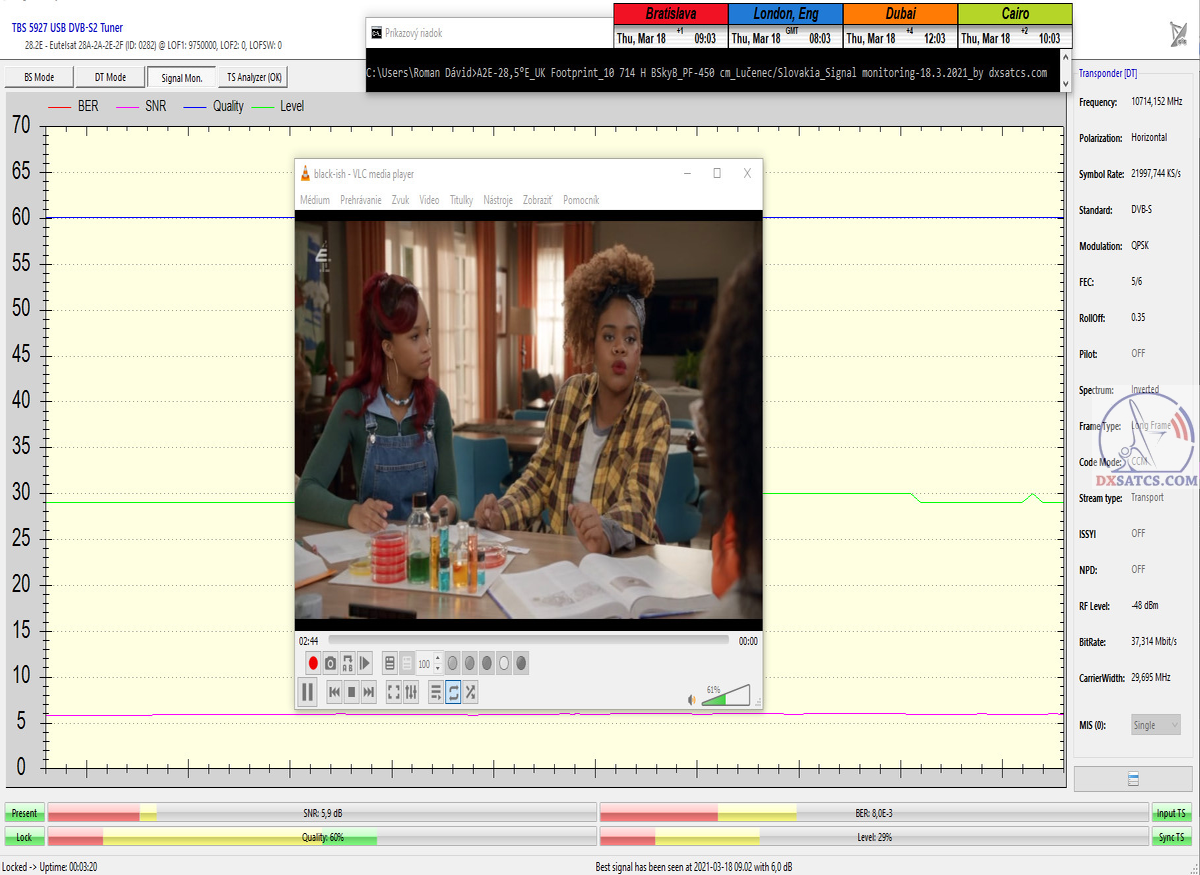The height and width of the screenshot is (875, 1200).
Task: Toggle random shuffle playback
Action: (470, 691)
